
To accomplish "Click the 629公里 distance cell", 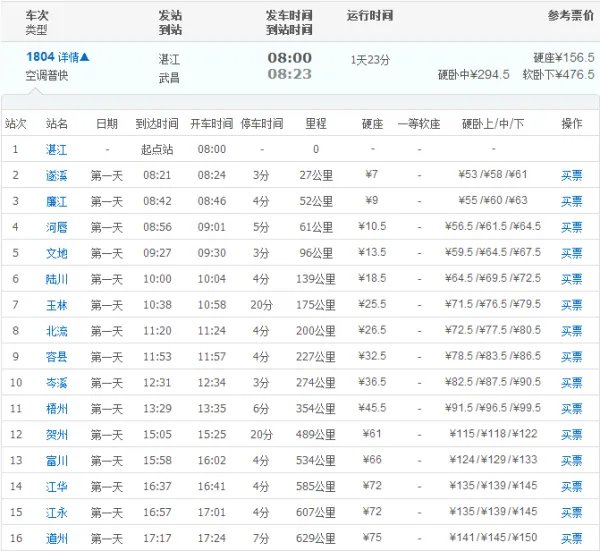I will [x=316, y=538].
